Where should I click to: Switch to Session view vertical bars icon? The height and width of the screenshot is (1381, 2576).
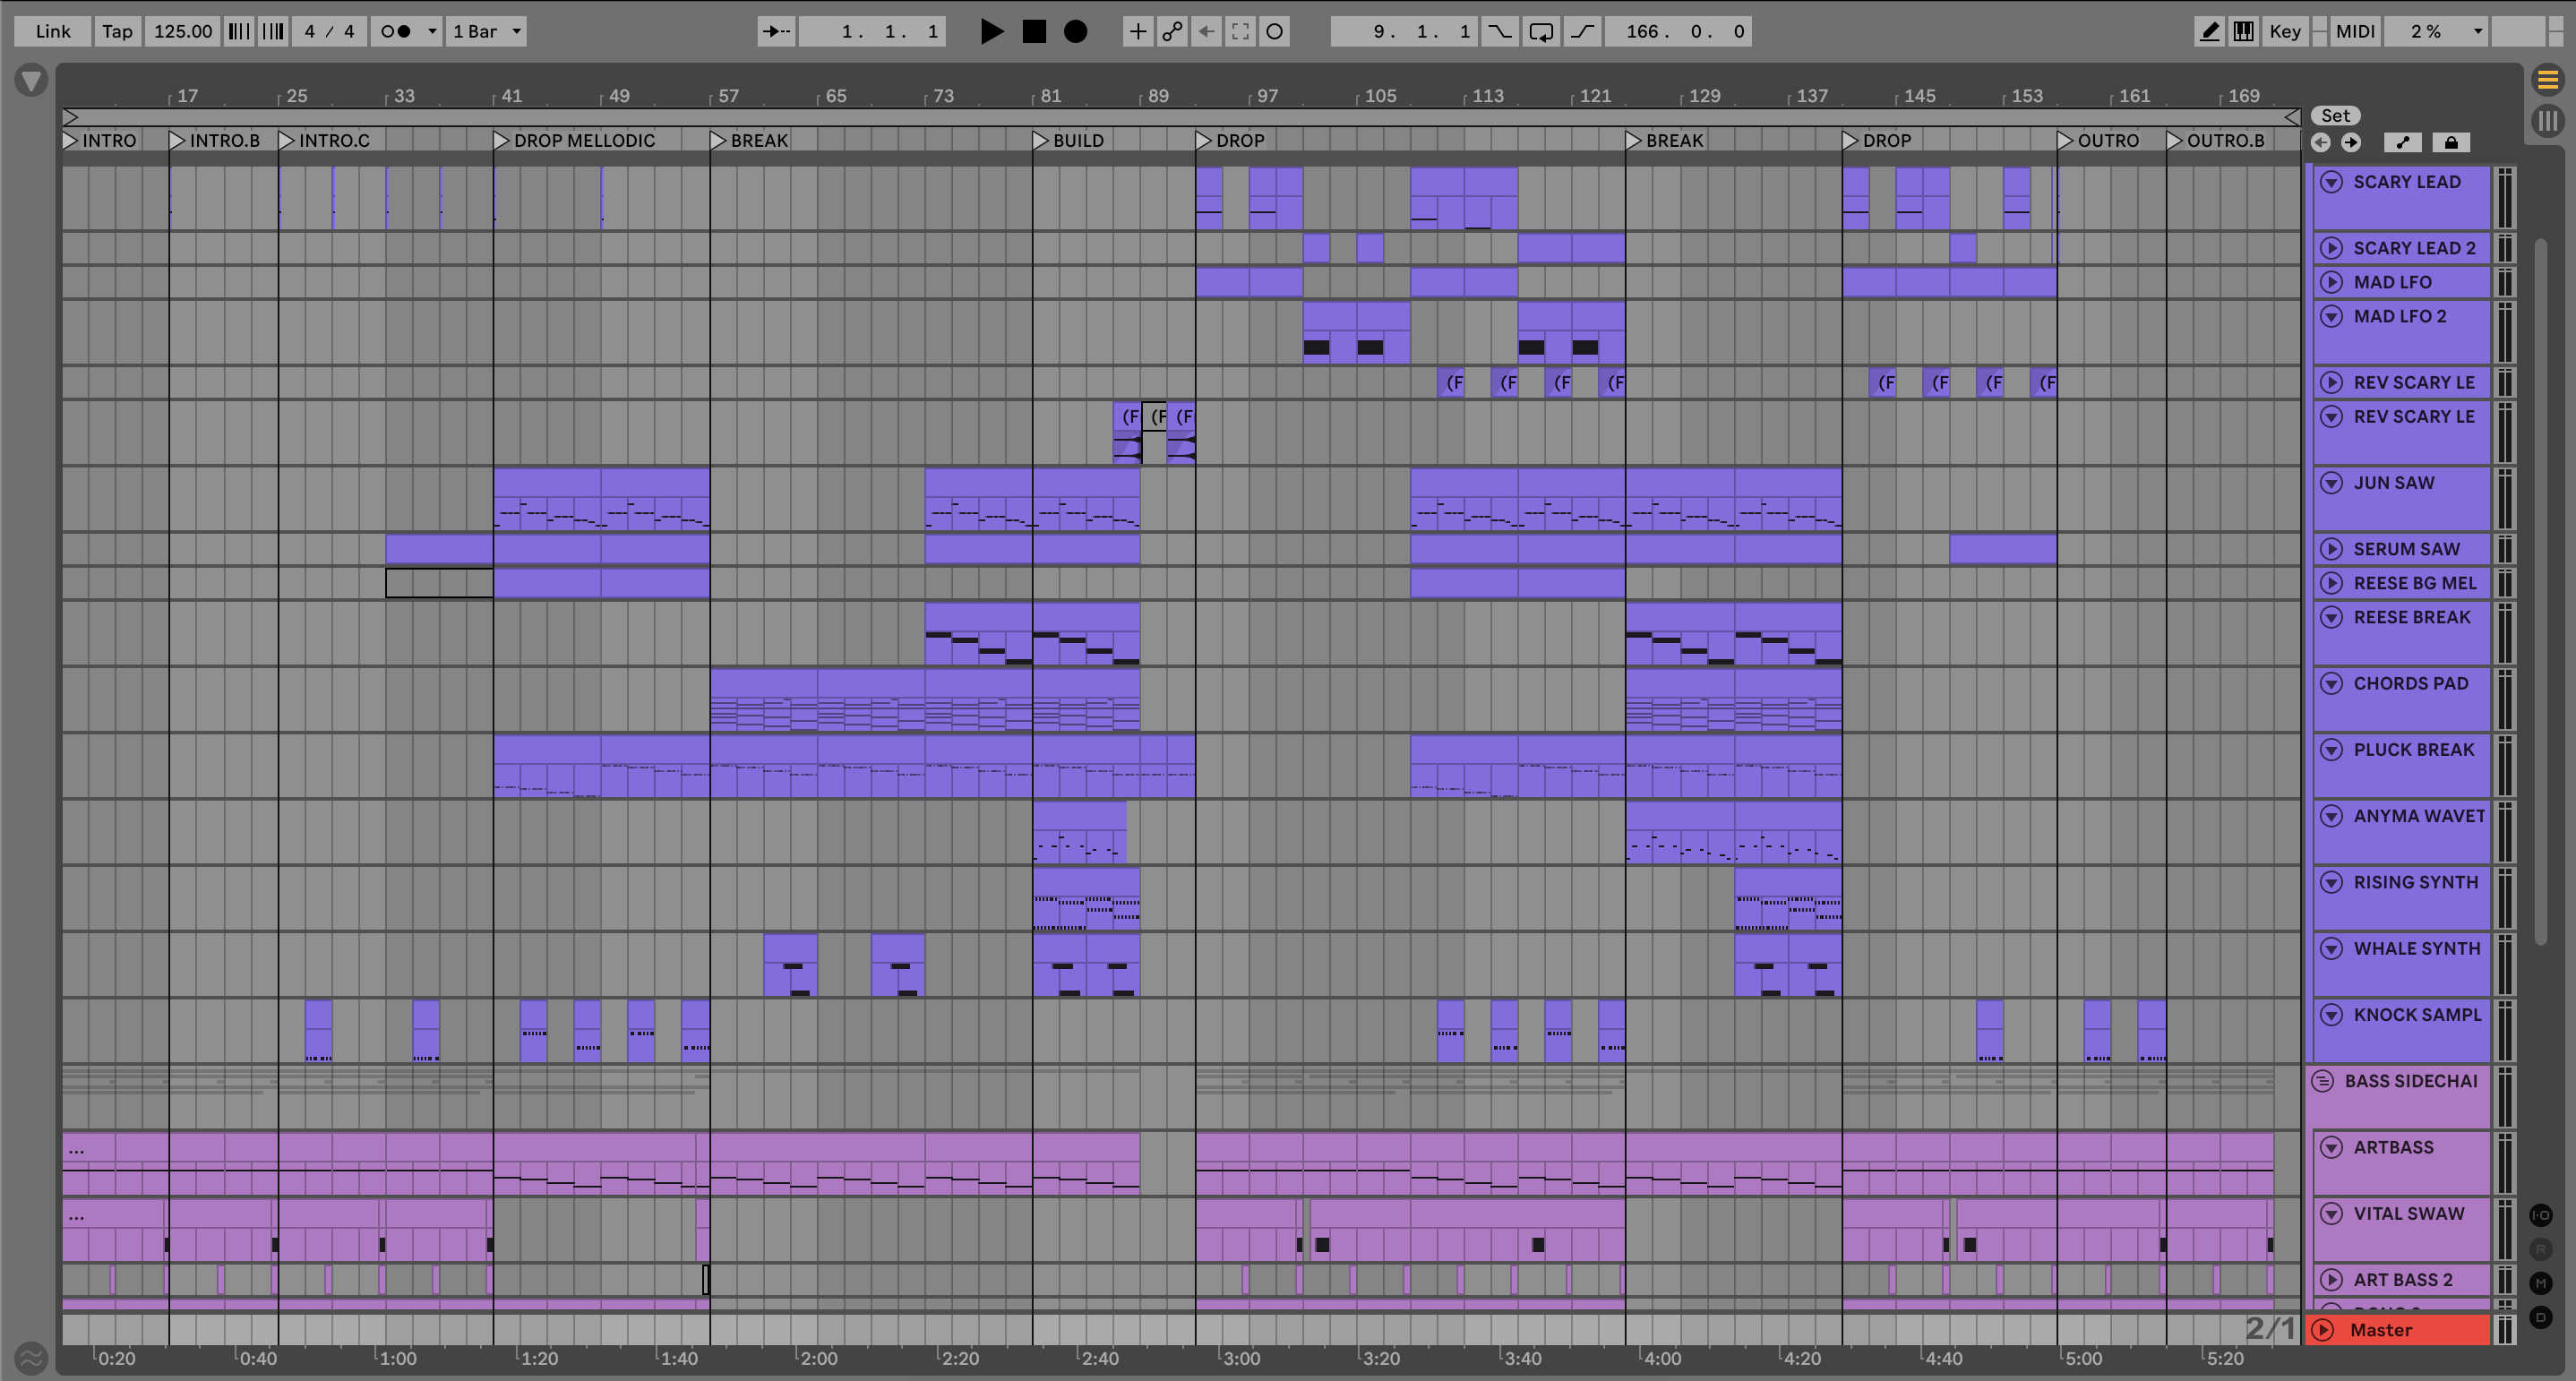click(2547, 121)
